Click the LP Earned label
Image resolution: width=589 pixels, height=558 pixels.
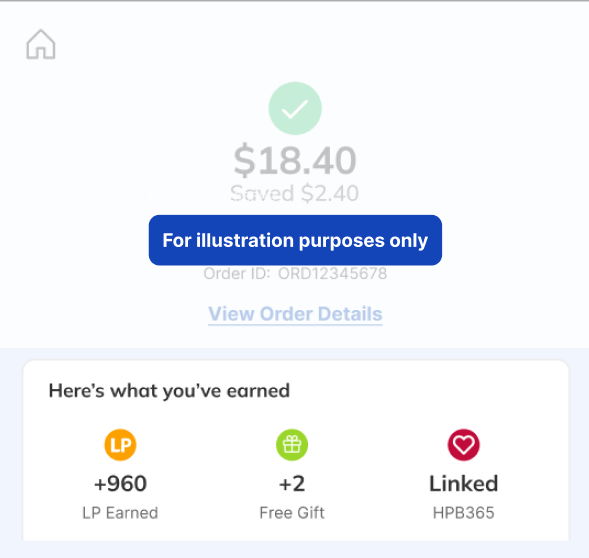[x=120, y=513]
